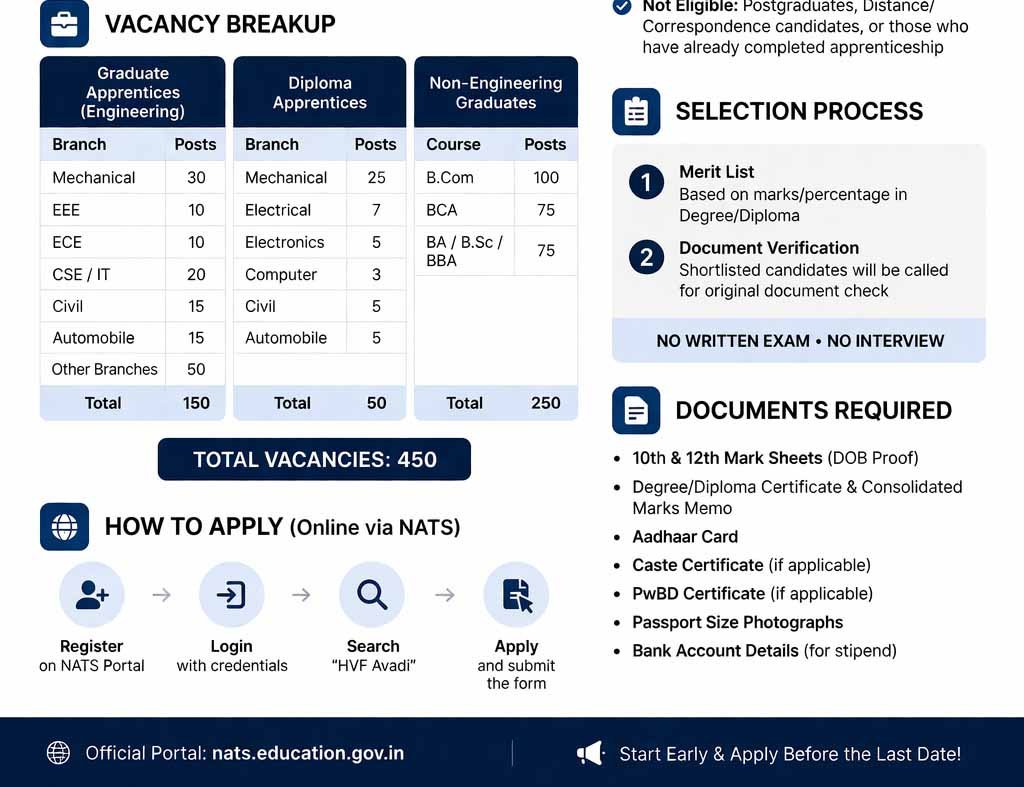Expand the Diploma Apprentices column header
Screen dimensions: 1024x787
[x=319, y=90]
